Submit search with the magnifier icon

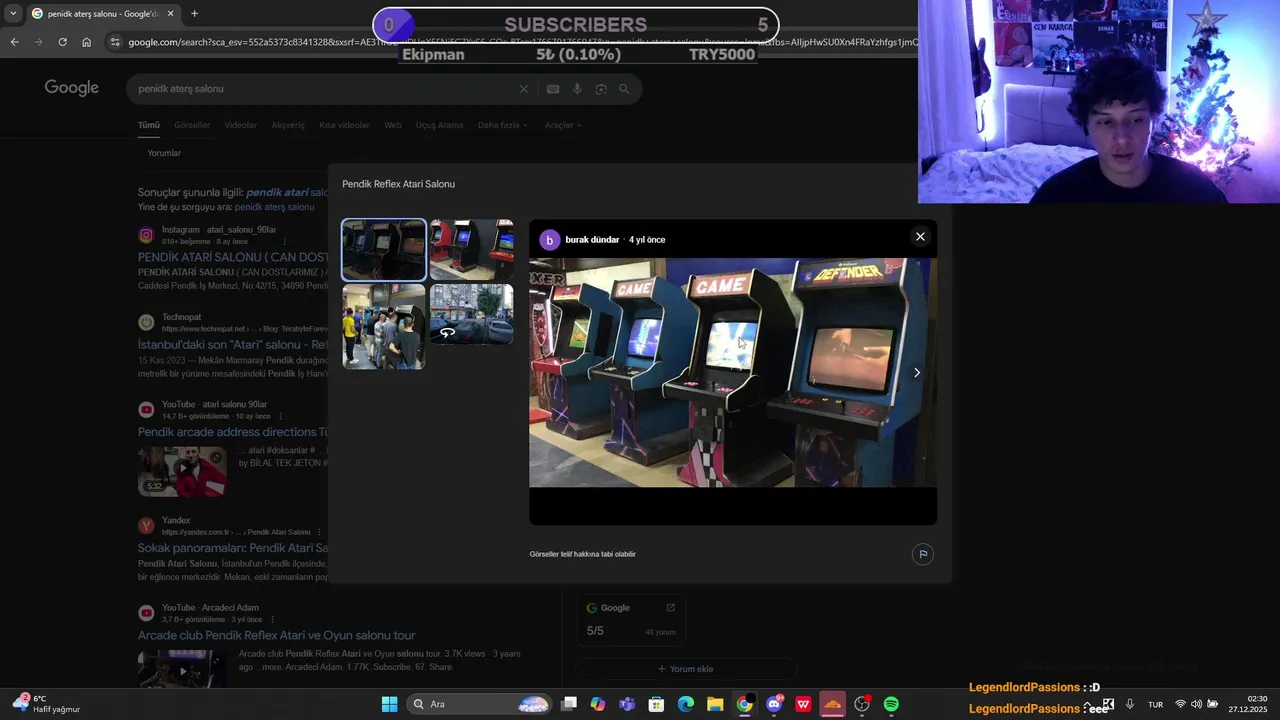point(624,89)
